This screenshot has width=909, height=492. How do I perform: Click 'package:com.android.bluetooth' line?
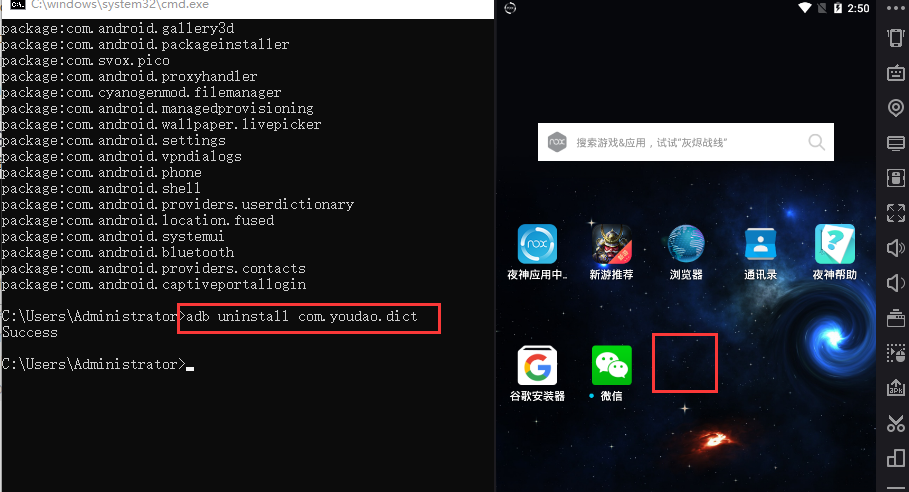[x=118, y=253]
